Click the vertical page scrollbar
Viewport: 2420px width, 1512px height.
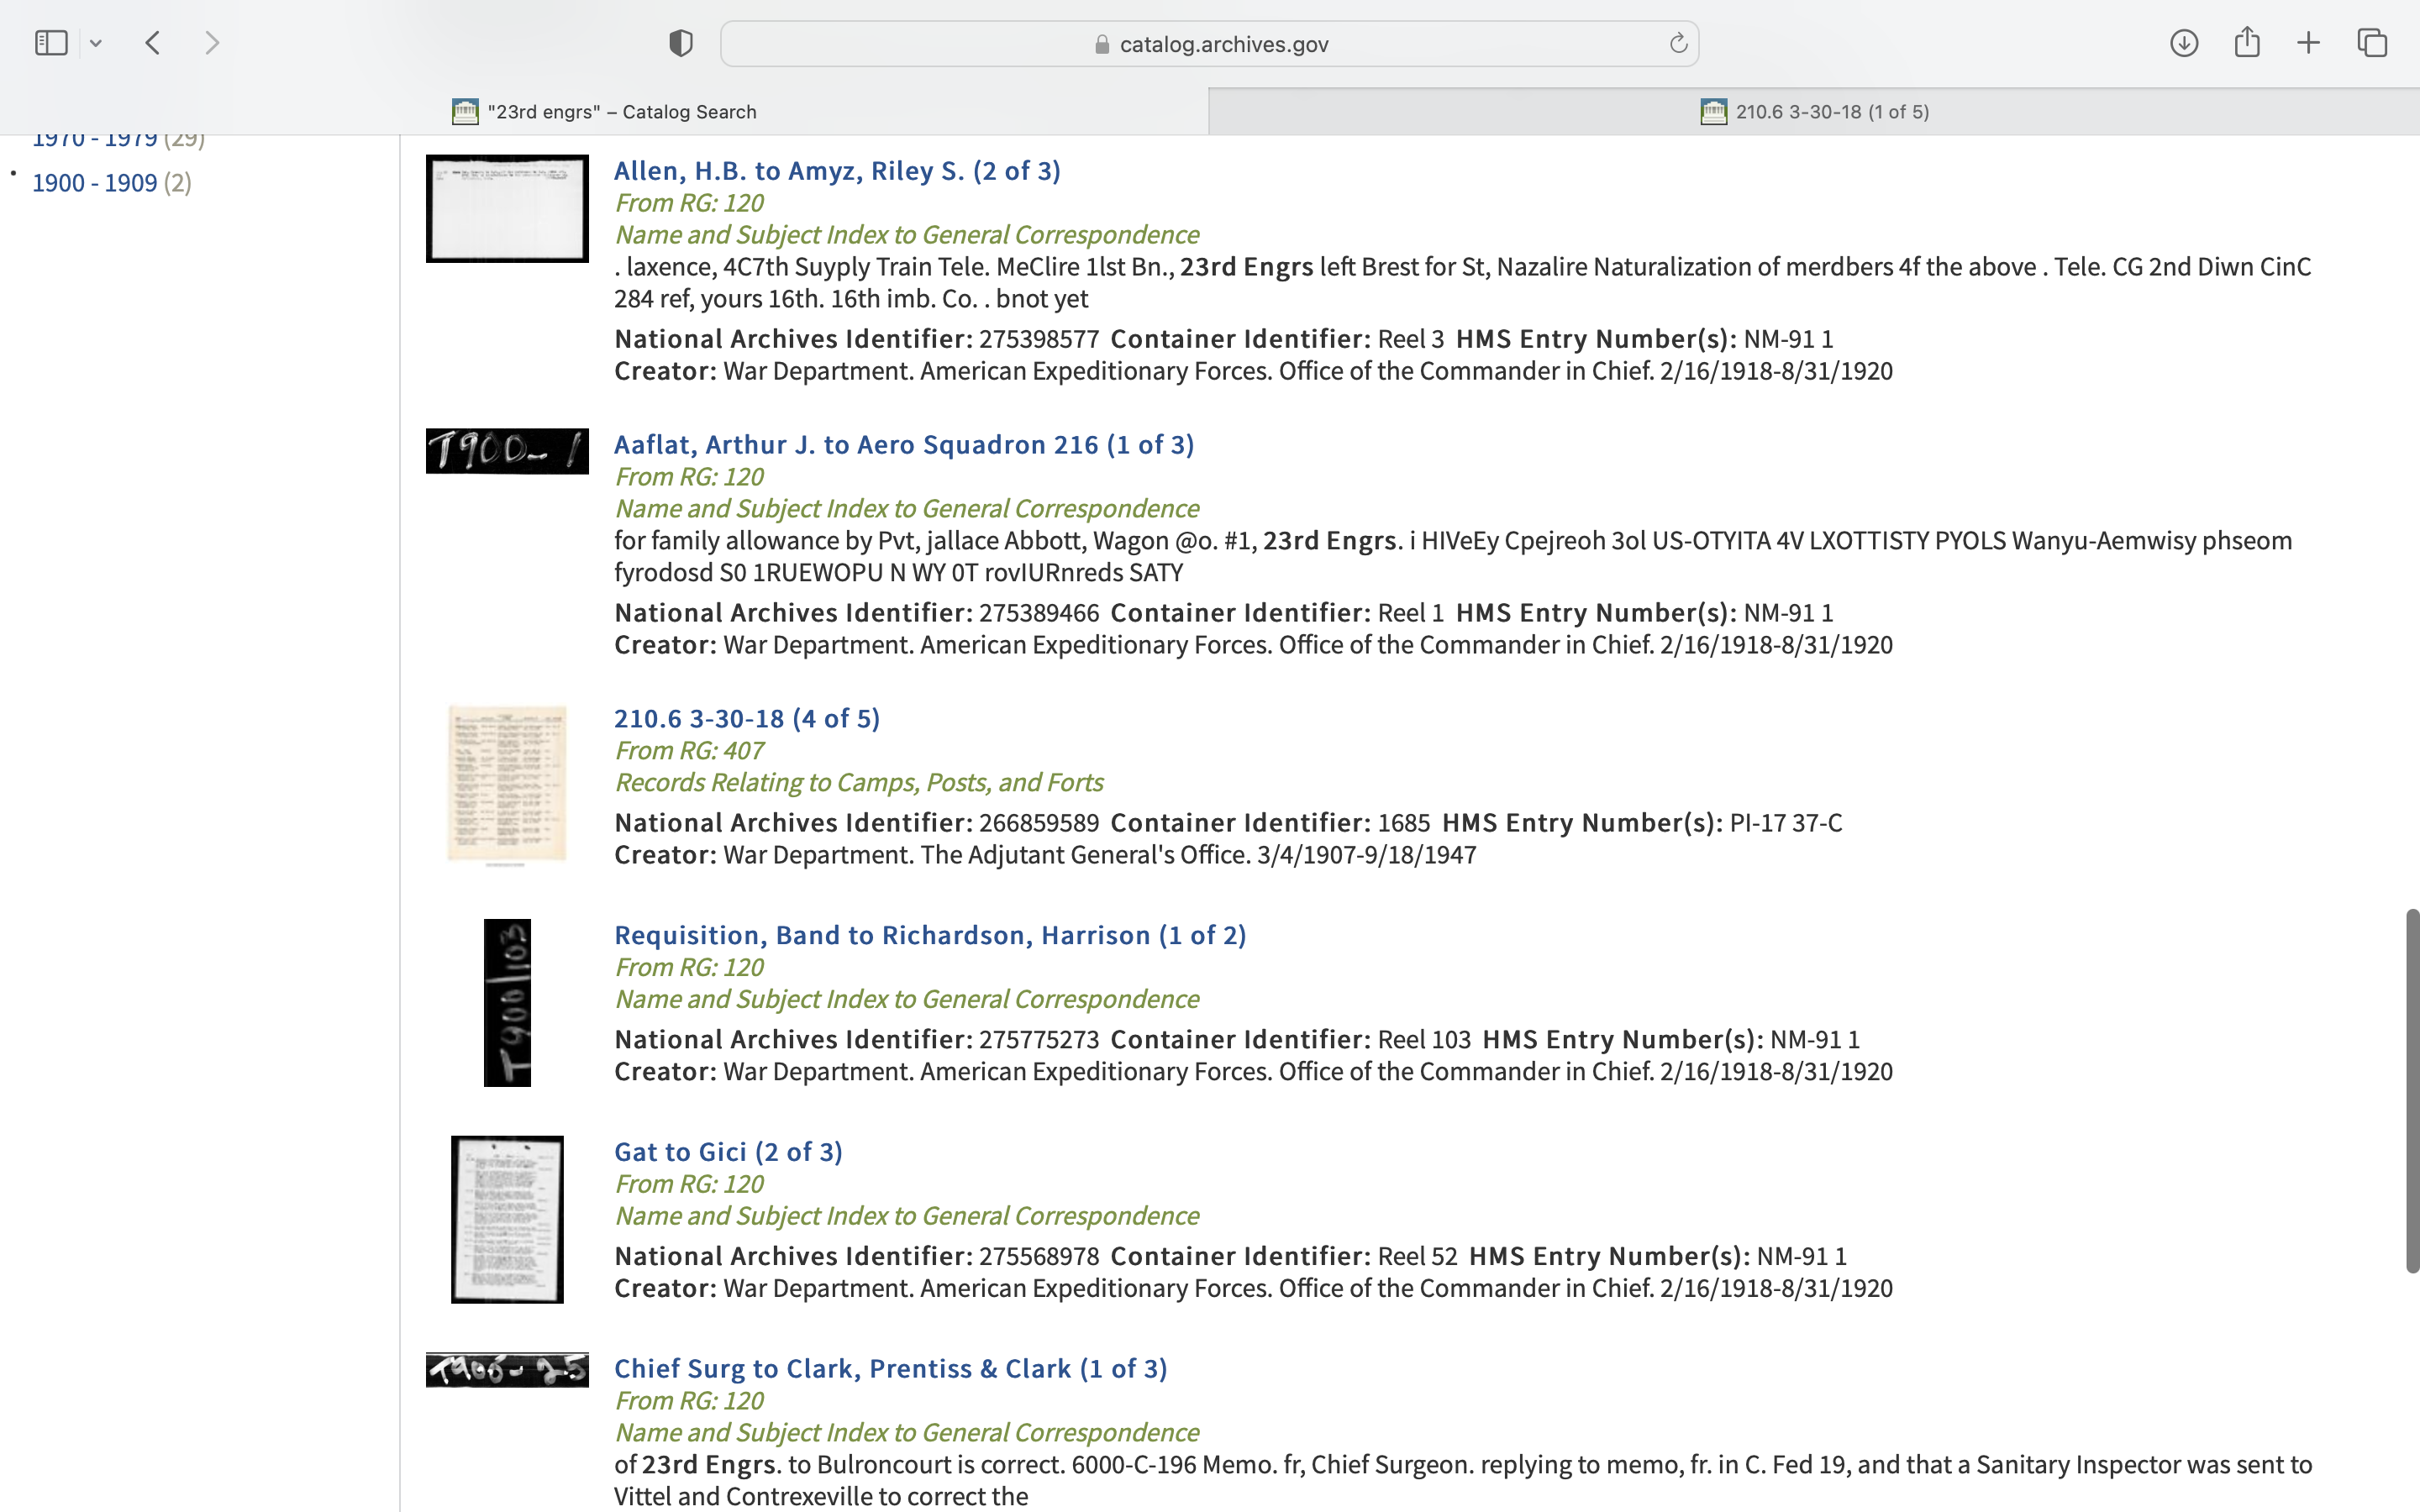point(2411,1090)
